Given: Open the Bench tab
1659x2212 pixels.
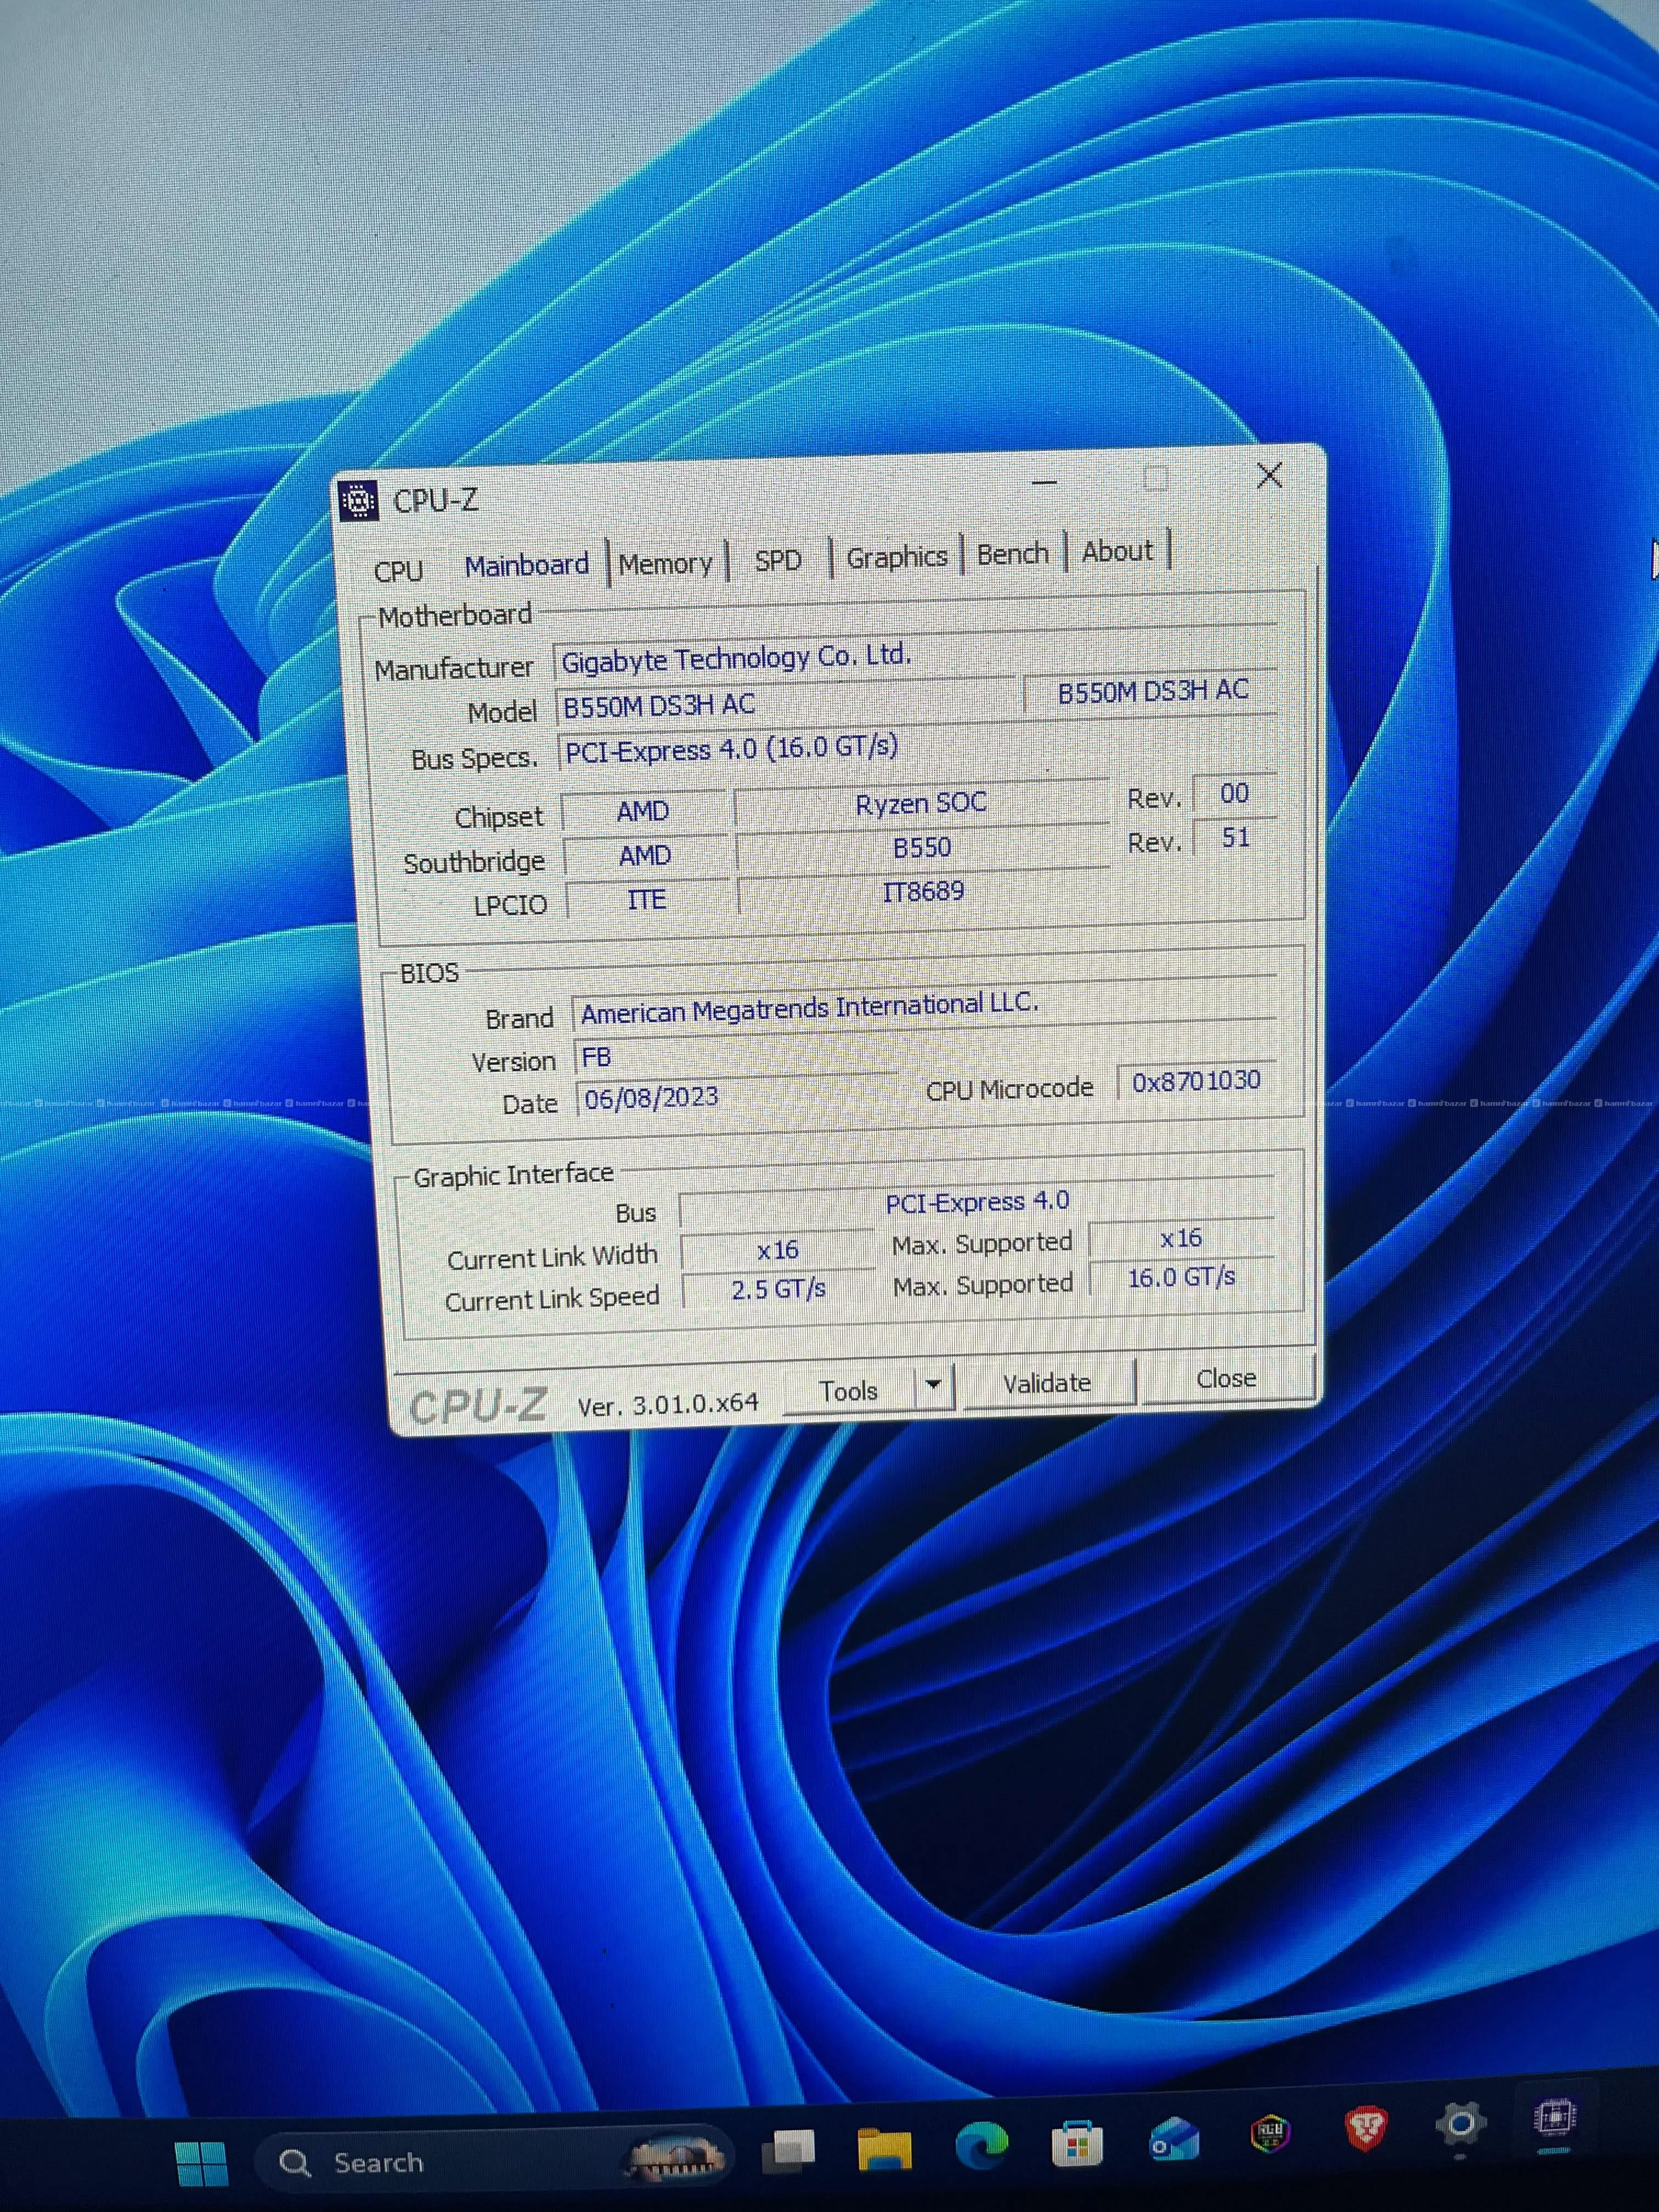Looking at the screenshot, I should (x=1013, y=554).
